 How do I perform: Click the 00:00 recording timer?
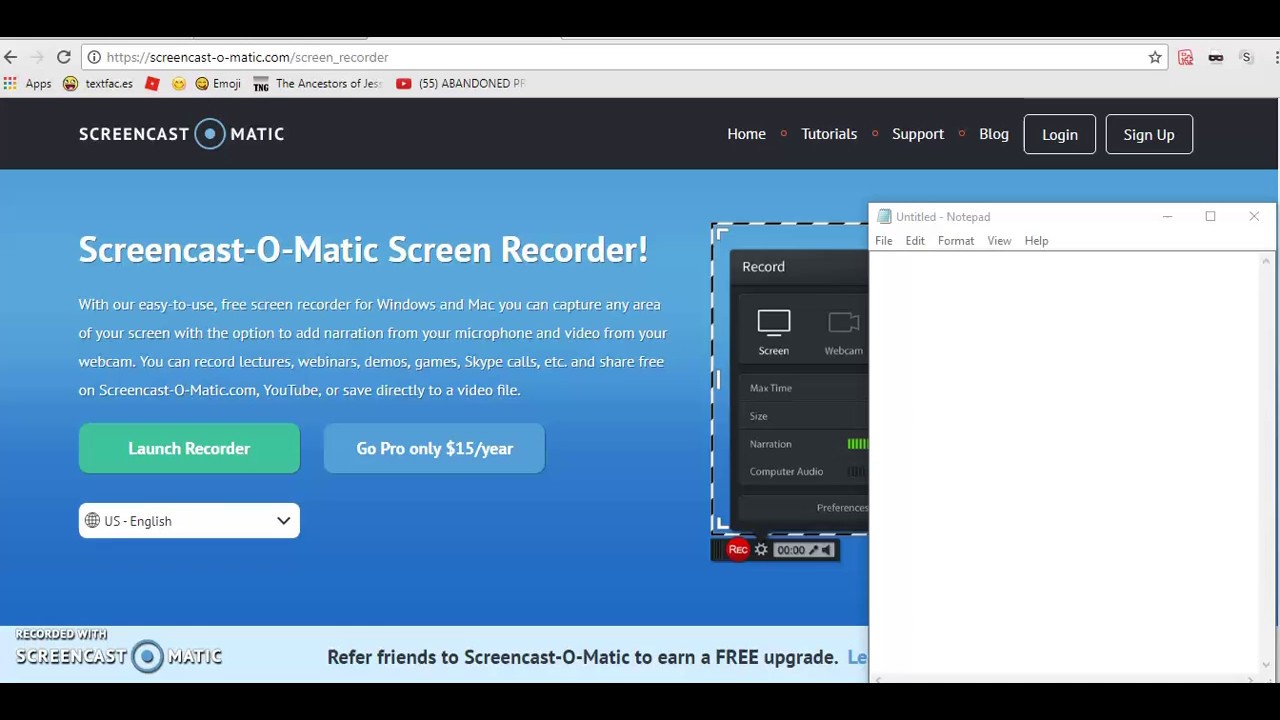pyautogui.click(x=790, y=550)
